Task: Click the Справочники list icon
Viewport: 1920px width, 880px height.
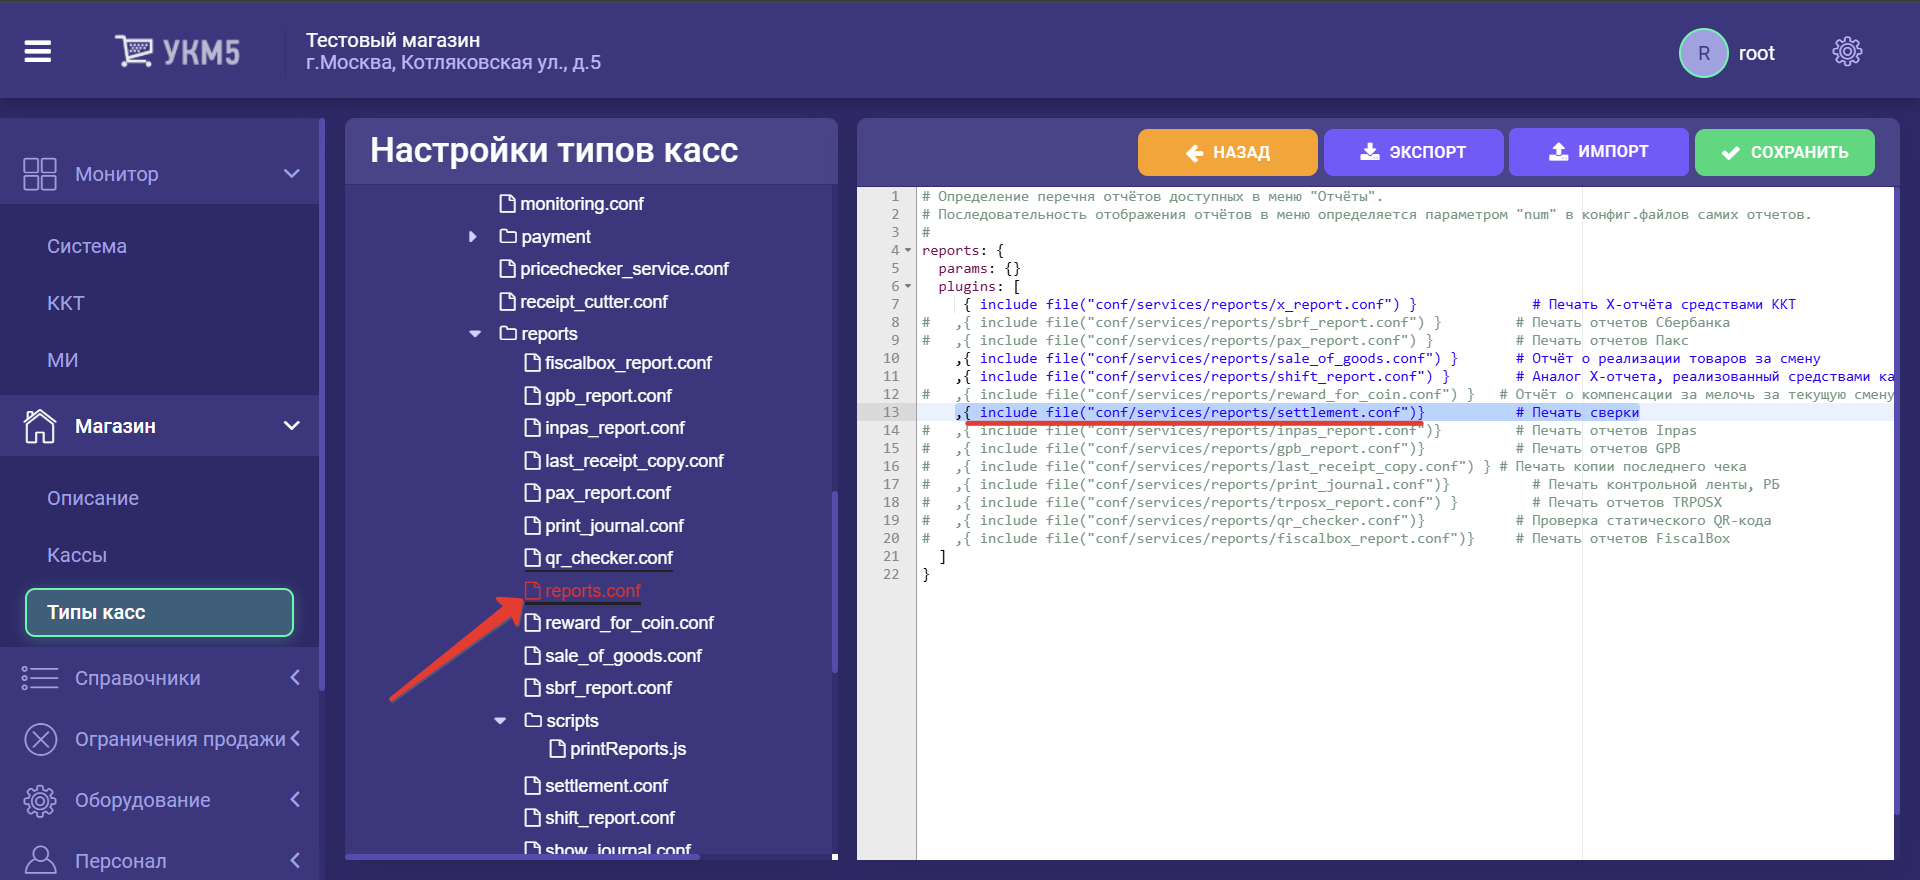Action: click(x=40, y=678)
